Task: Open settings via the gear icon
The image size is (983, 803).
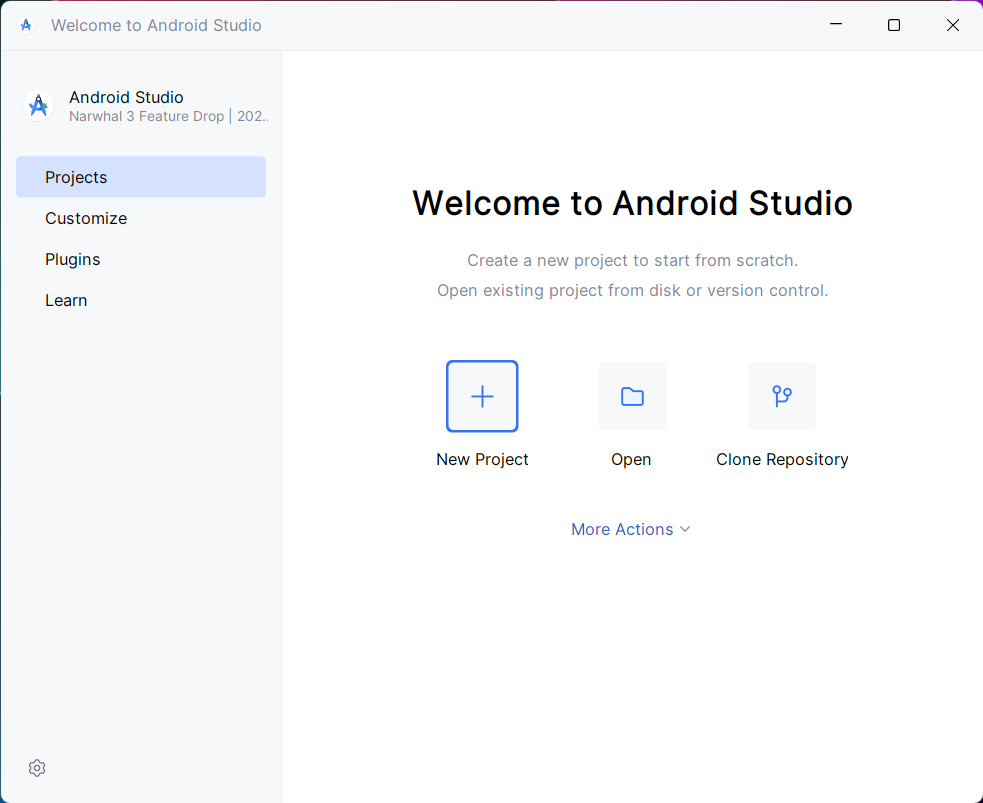Action: click(37, 768)
